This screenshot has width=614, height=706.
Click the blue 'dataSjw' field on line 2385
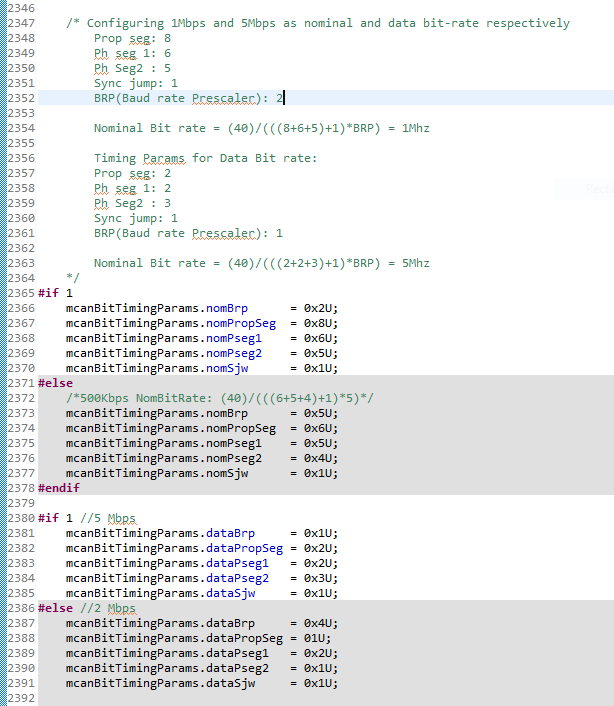click(x=230, y=593)
